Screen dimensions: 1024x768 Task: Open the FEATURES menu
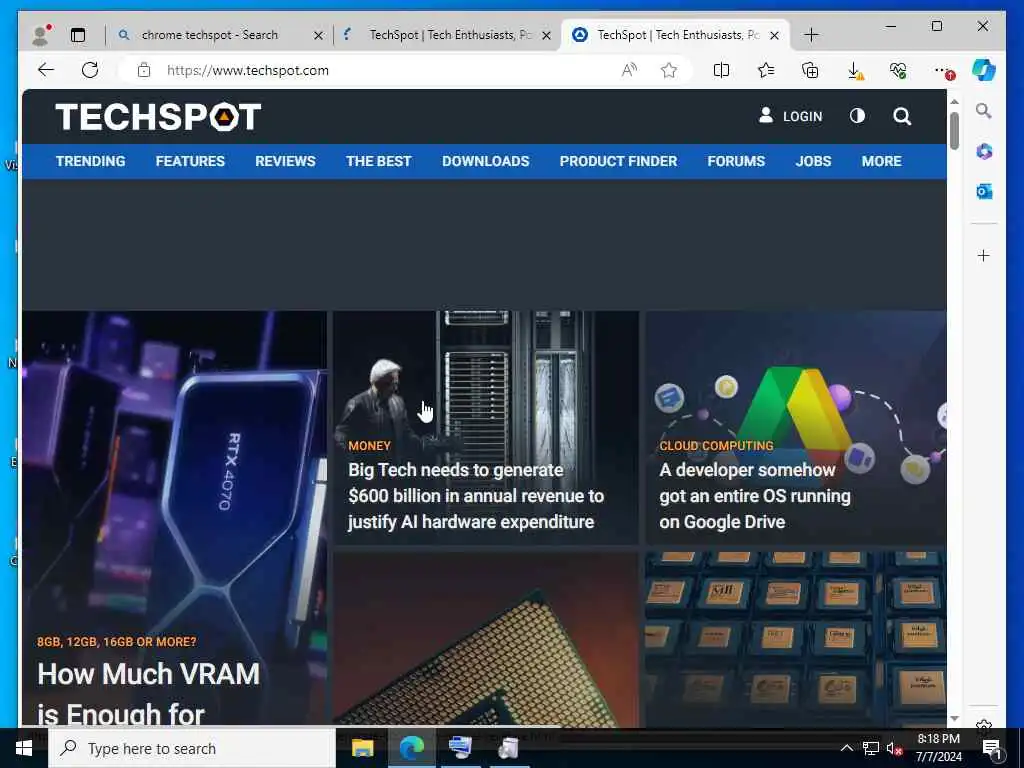190,161
